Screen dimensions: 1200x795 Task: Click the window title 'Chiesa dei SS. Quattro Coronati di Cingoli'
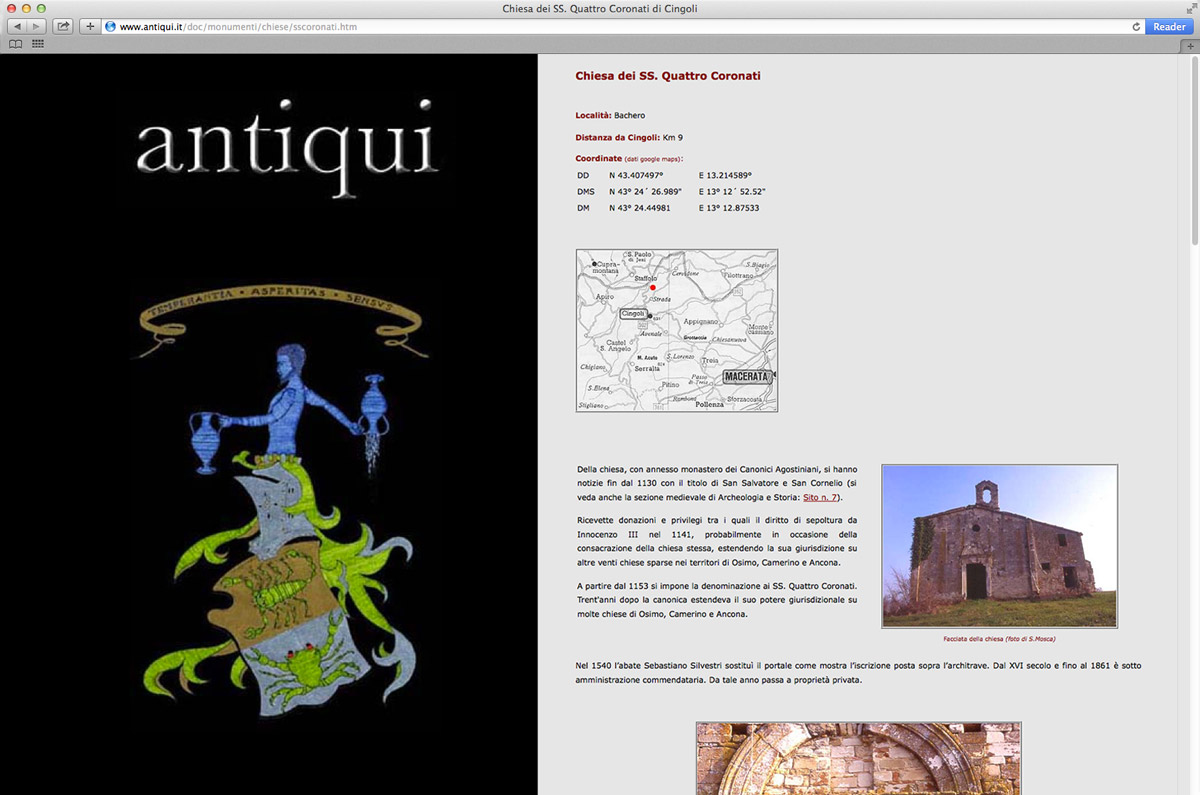[x=600, y=8]
